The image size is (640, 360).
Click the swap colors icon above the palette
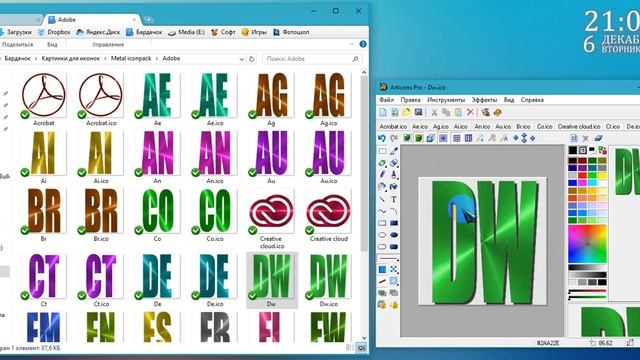pyautogui.click(x=602, y=150)
